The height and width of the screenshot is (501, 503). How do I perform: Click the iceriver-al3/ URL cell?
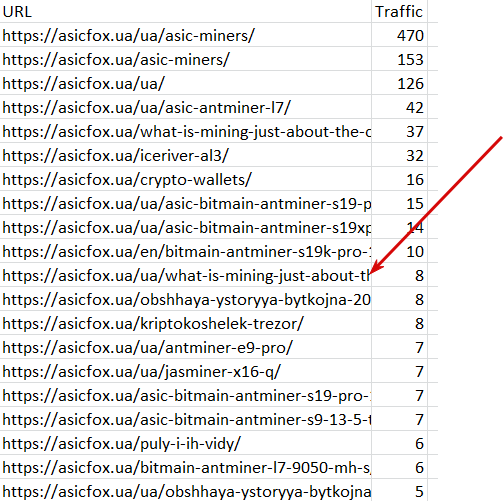[186, 155]
